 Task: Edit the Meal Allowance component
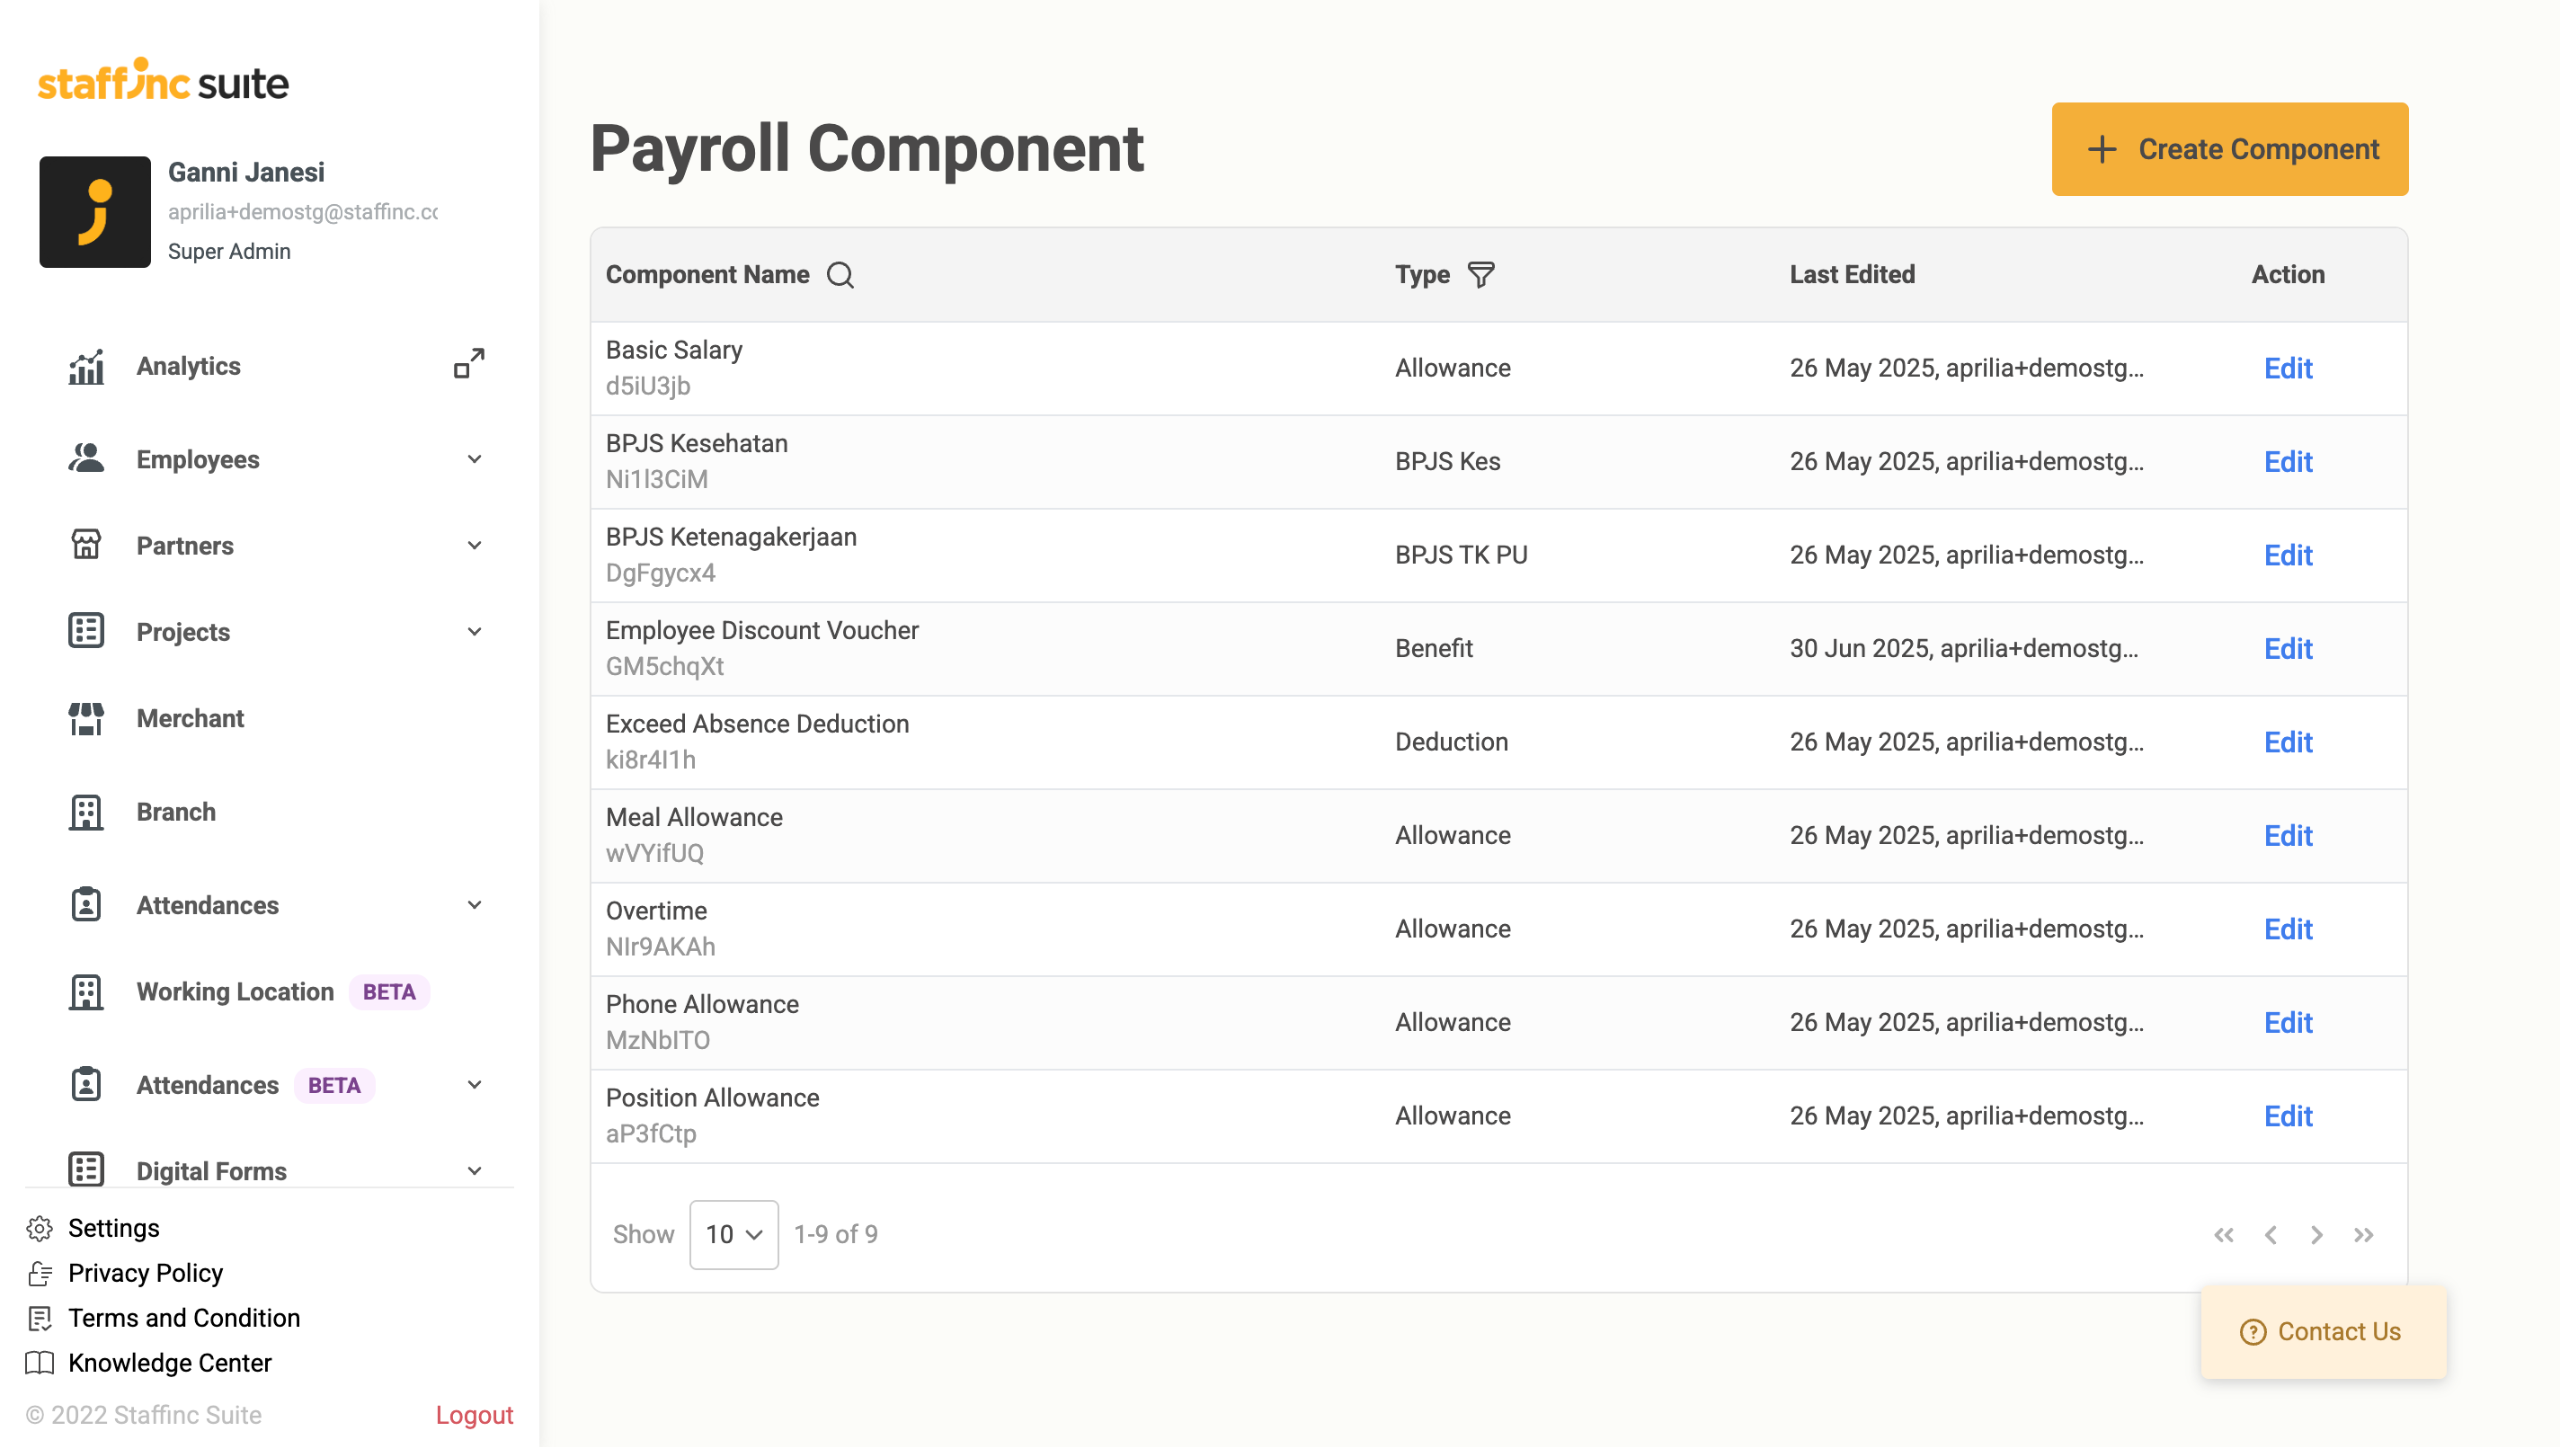[2287, 836]
